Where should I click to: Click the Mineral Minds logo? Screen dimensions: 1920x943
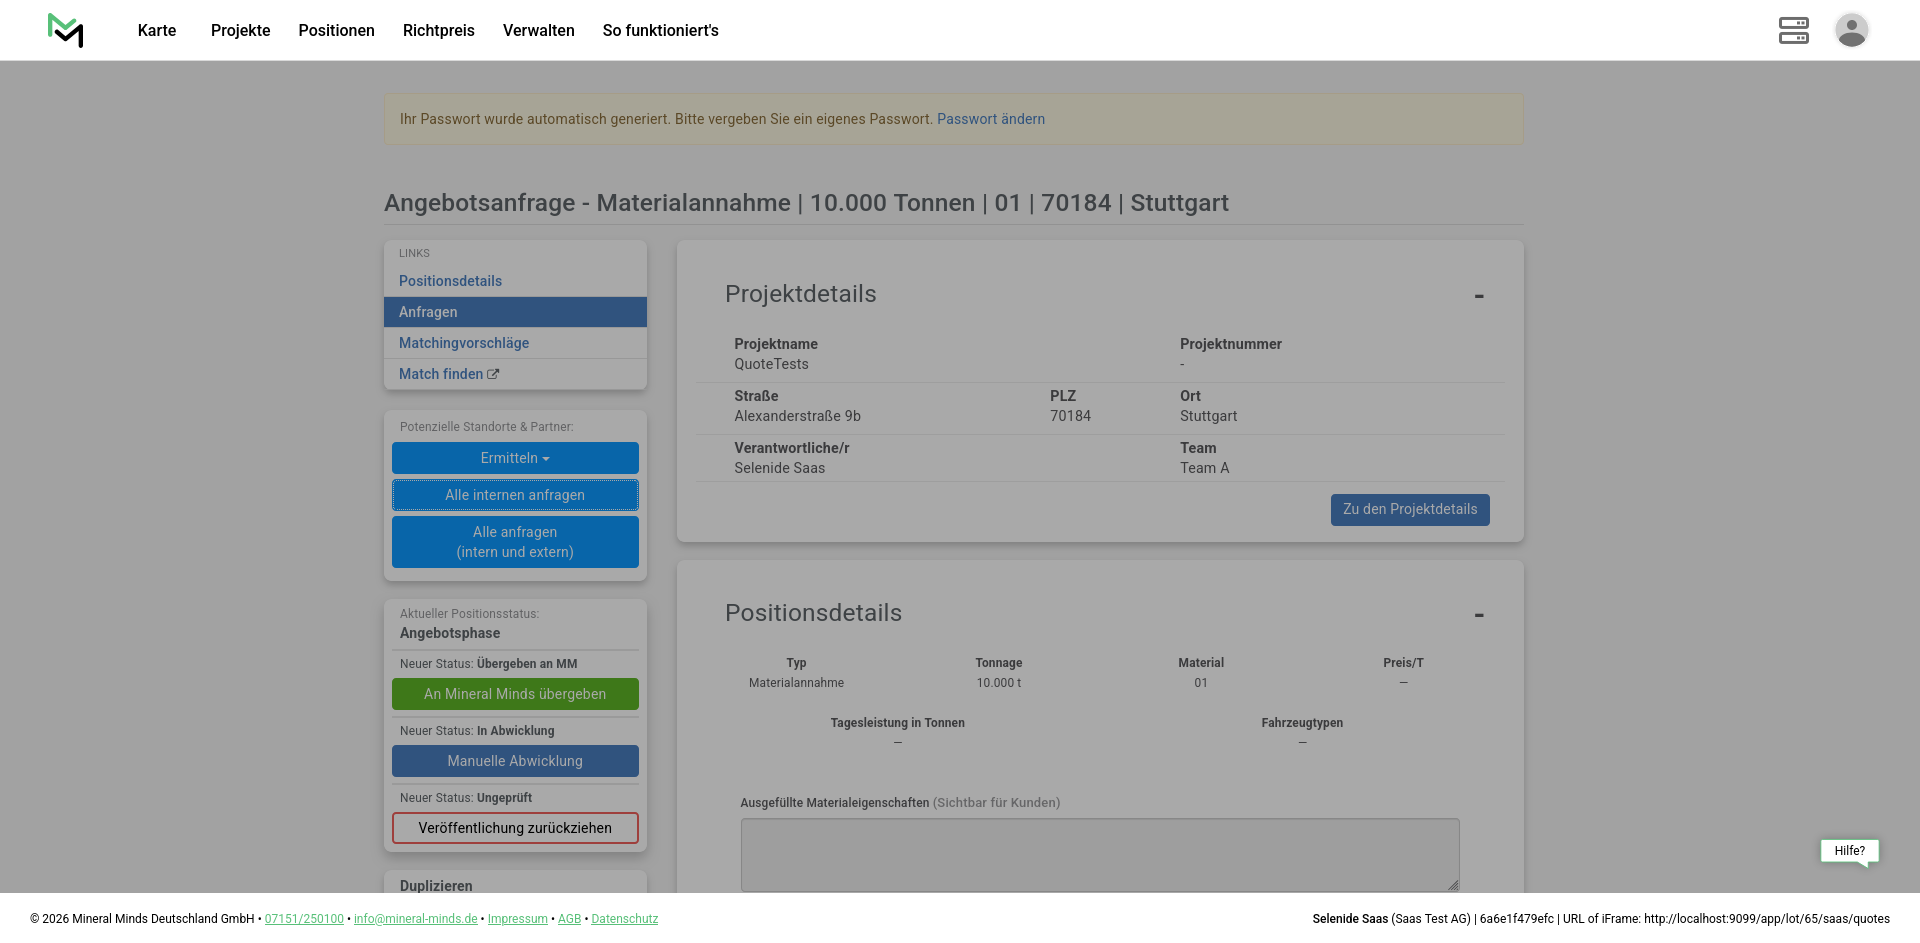coord(65,30)
